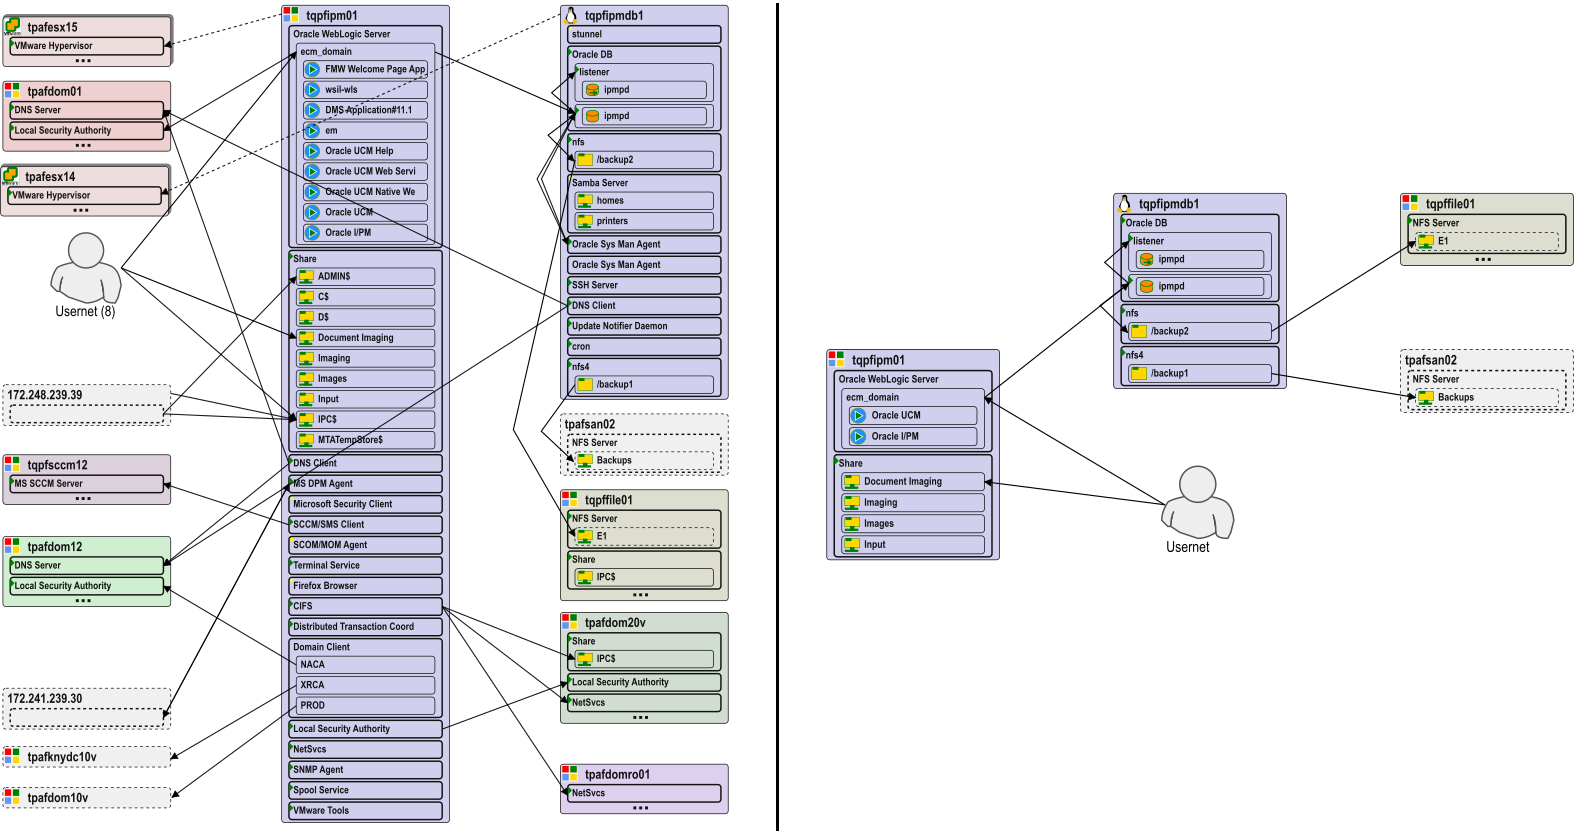This screenshot has width=1576, height=833.
Task: Select the cron service box
Action: (x=644, y=347)
